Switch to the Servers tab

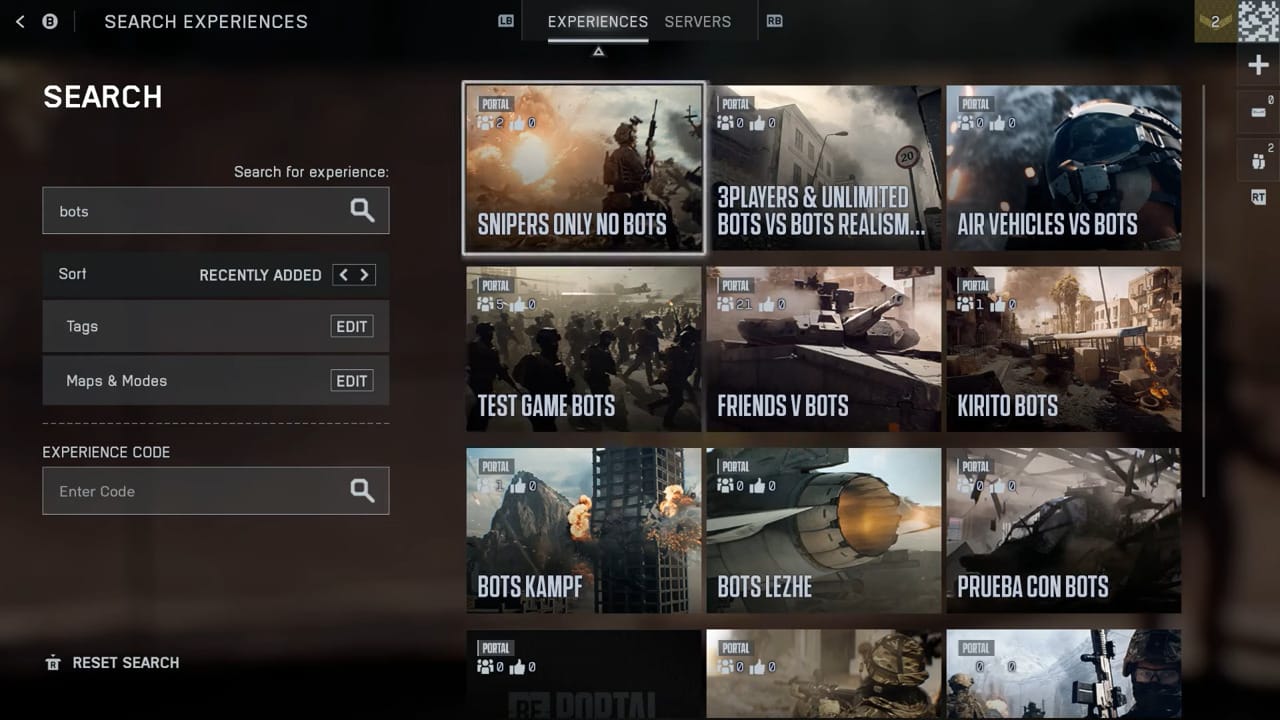[697, 21]
